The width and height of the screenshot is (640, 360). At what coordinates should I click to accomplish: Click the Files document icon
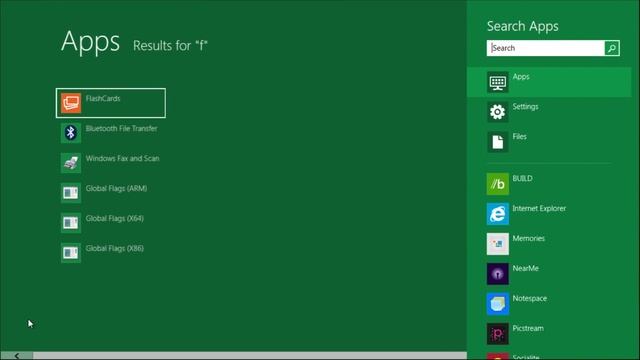[498, 142]
